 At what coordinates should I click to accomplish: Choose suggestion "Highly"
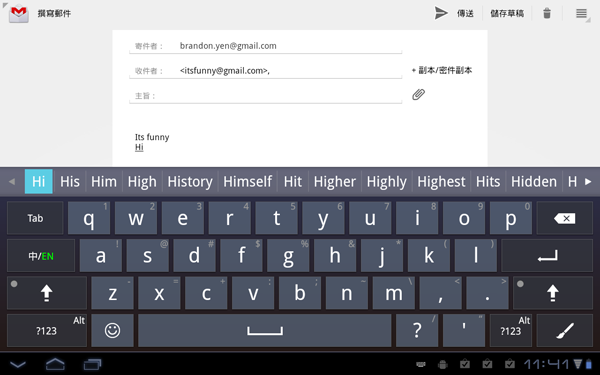point(386,181)
